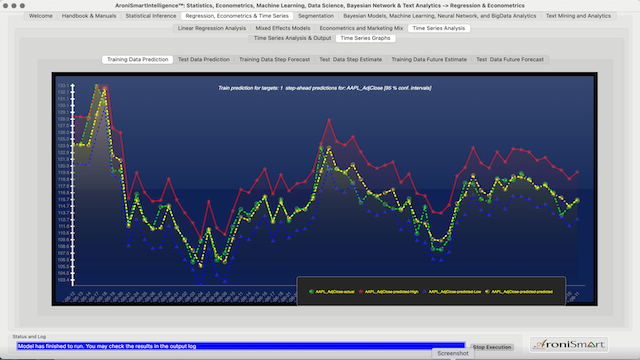
Task: Show Time Series Analysis & Output
Action: coord(292,38)
